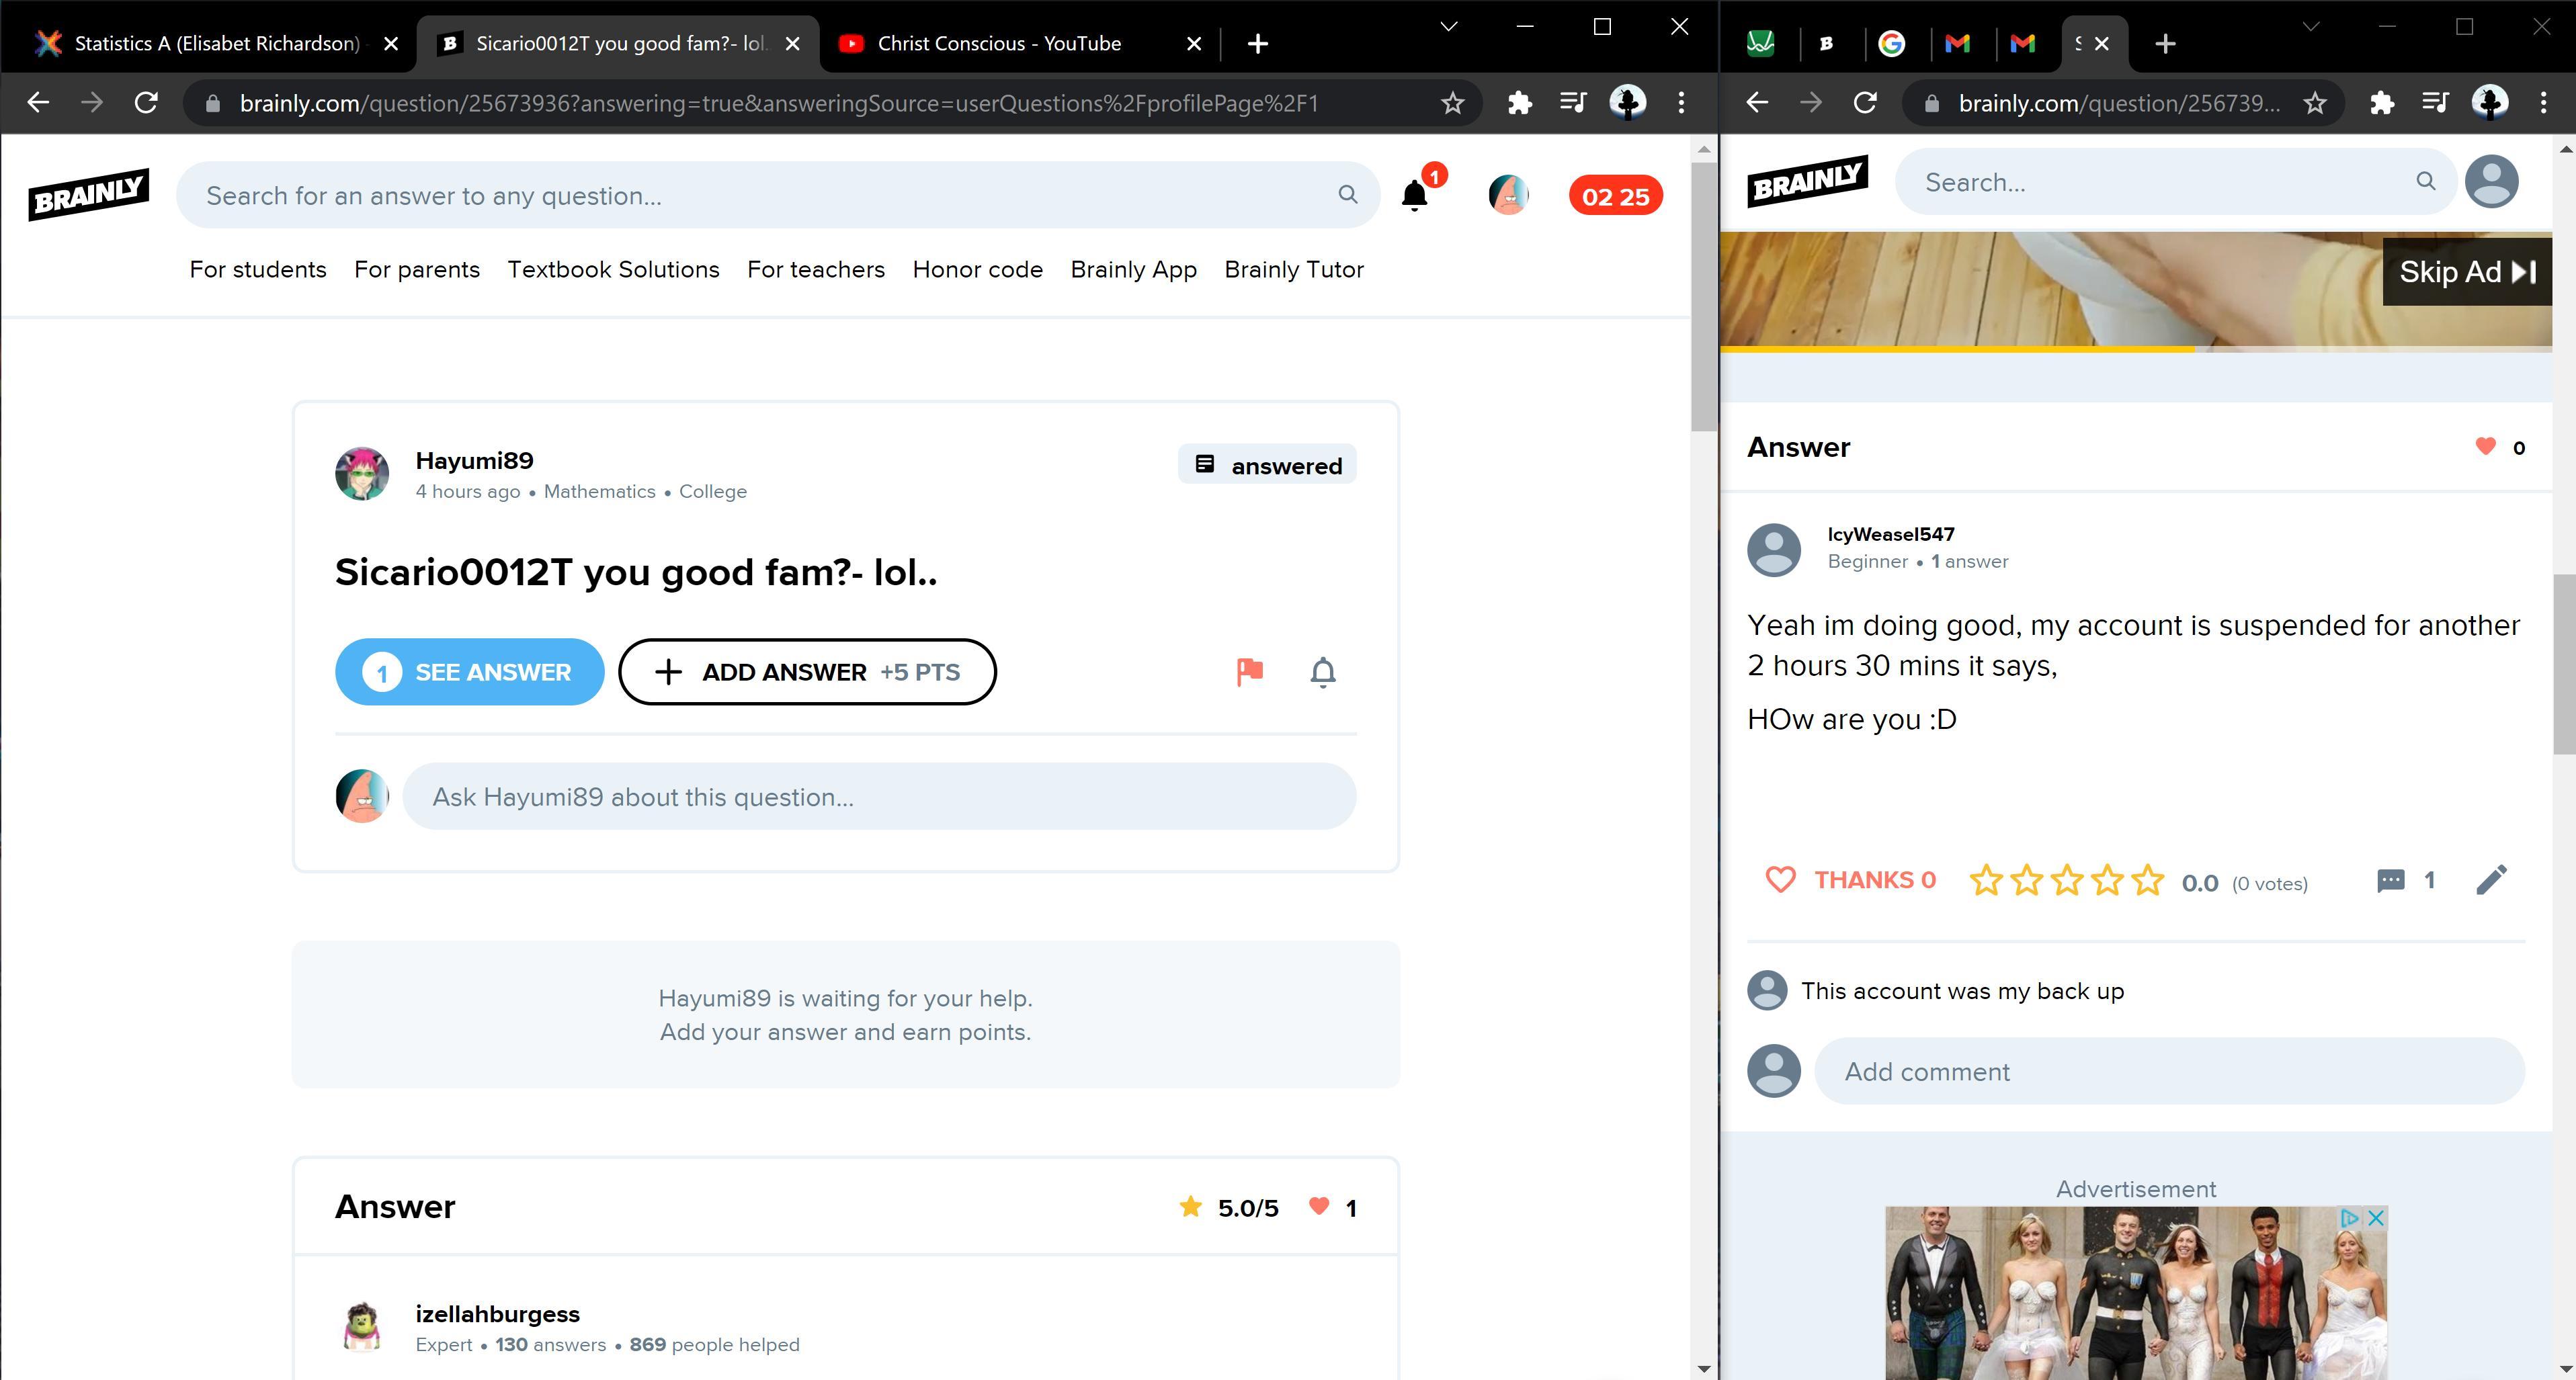
Task: Open Chrome's three-dot menu in the left window
Action: click(1681, 103)
